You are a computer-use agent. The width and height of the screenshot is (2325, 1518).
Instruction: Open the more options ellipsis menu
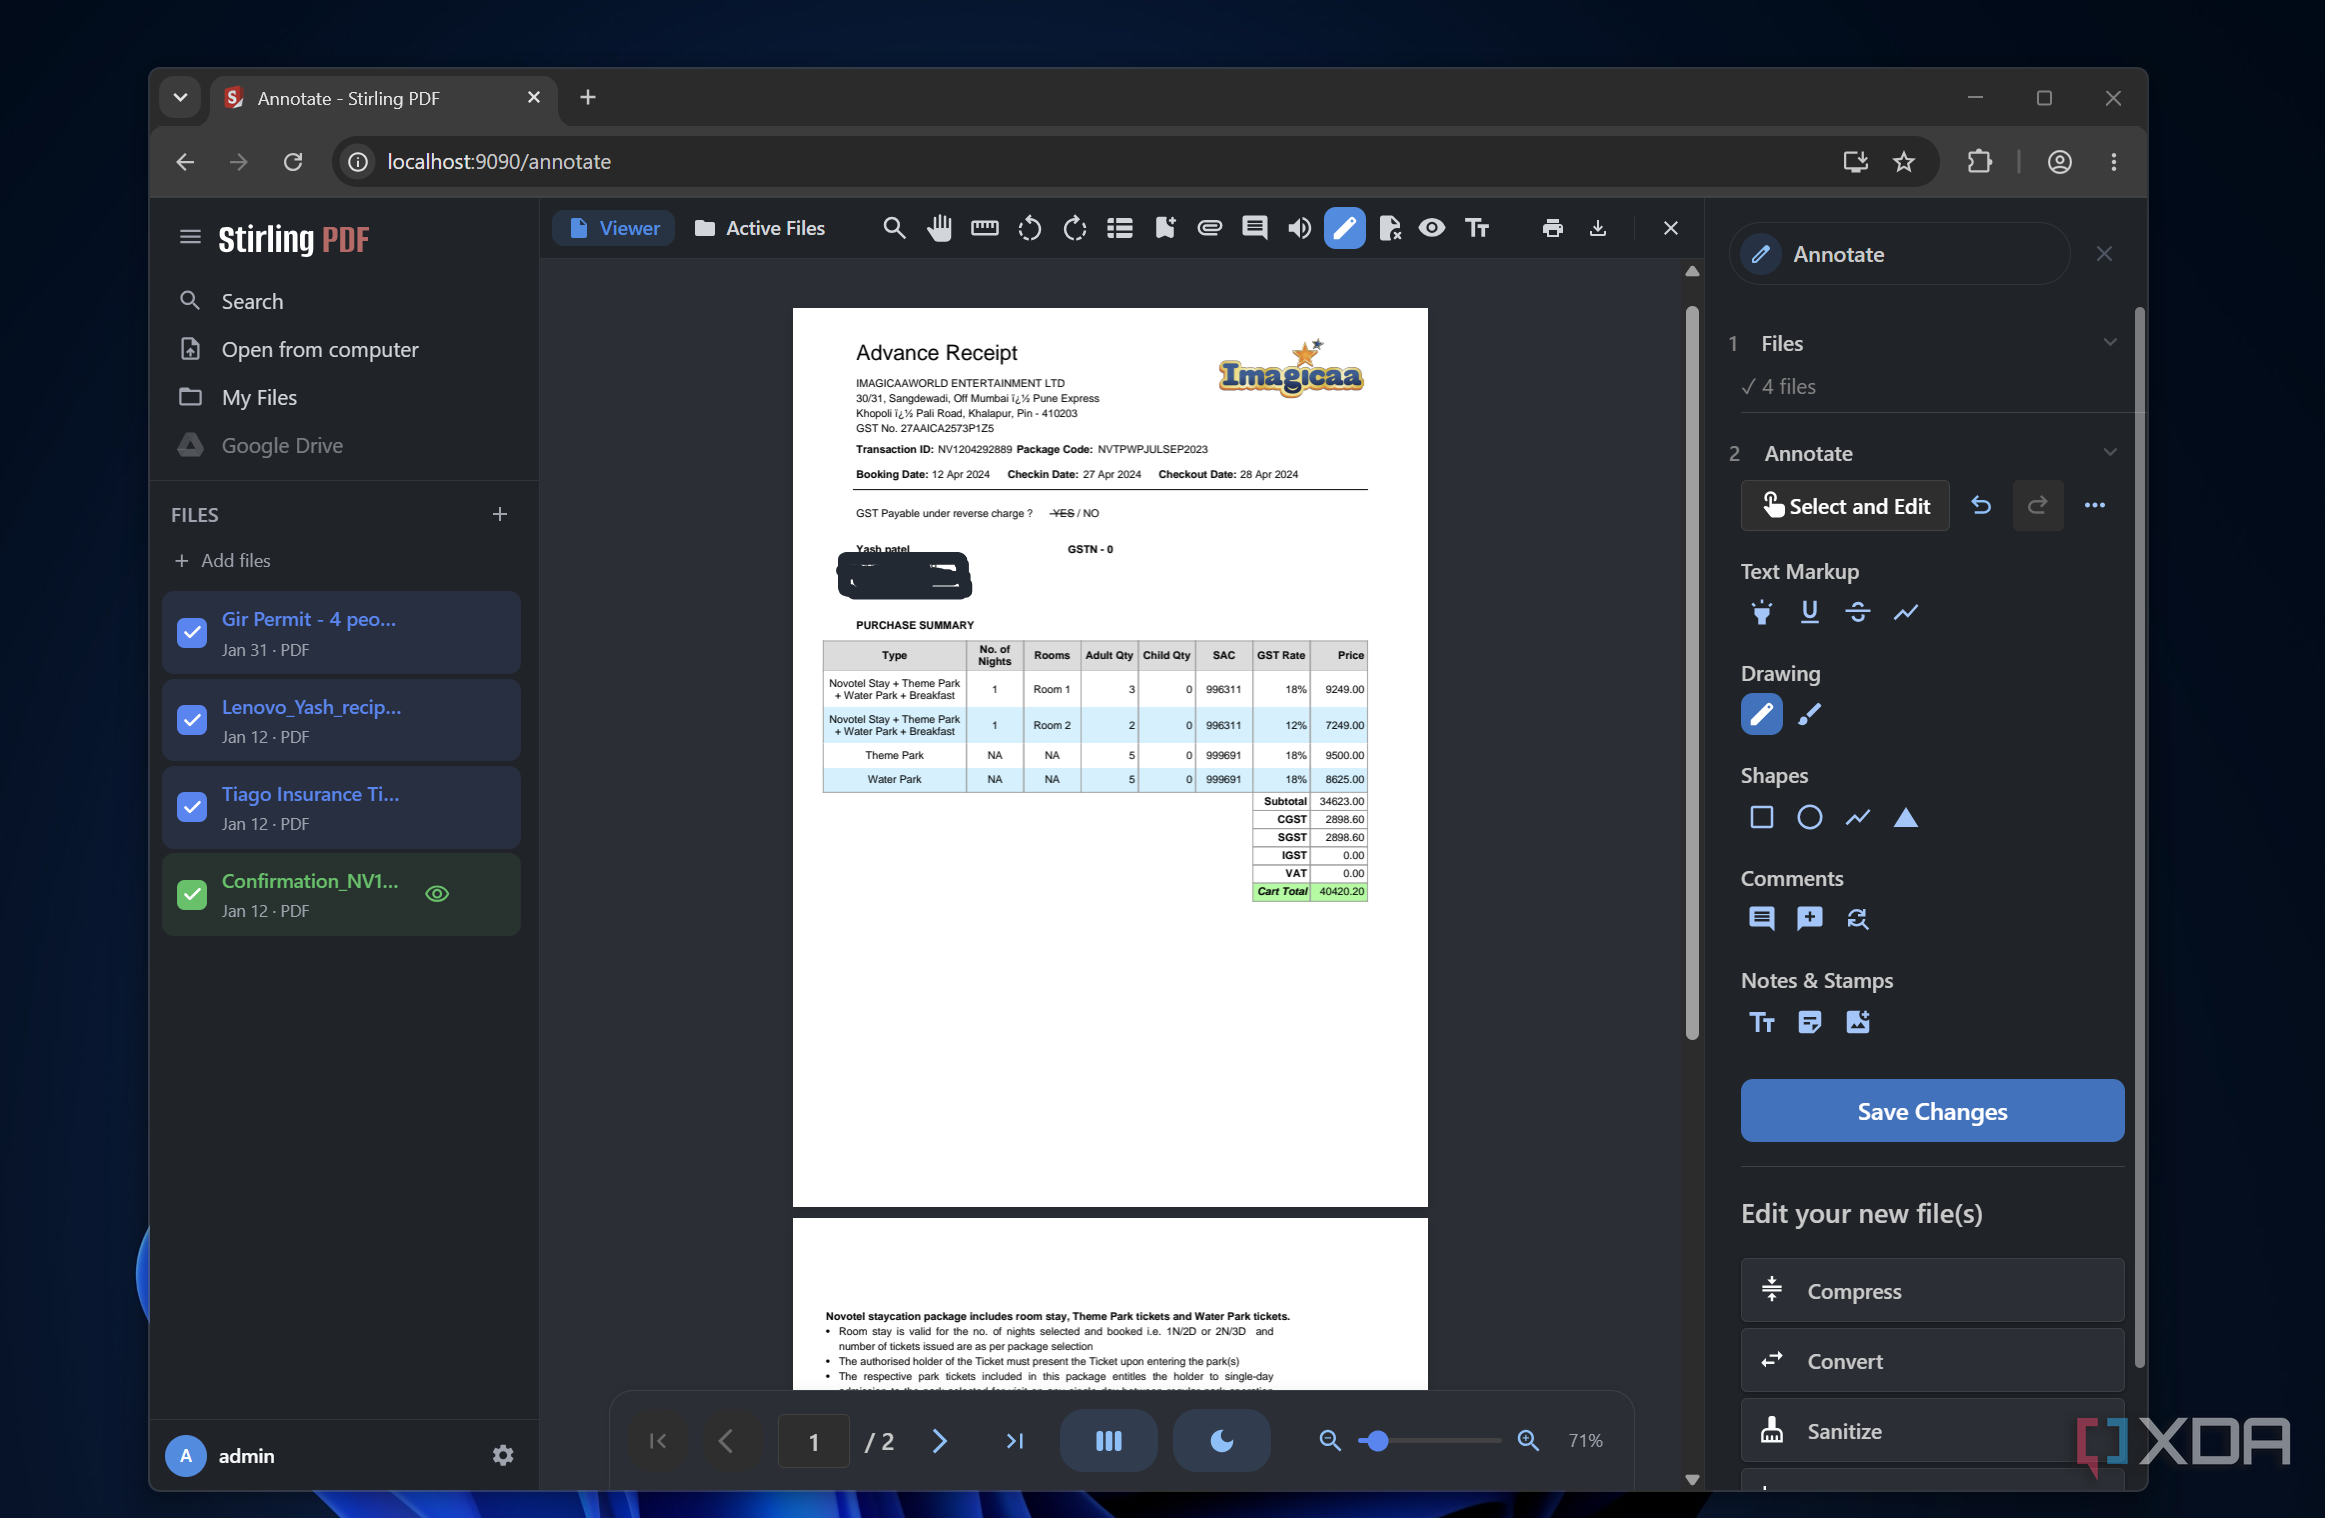tap(2095, 506)
